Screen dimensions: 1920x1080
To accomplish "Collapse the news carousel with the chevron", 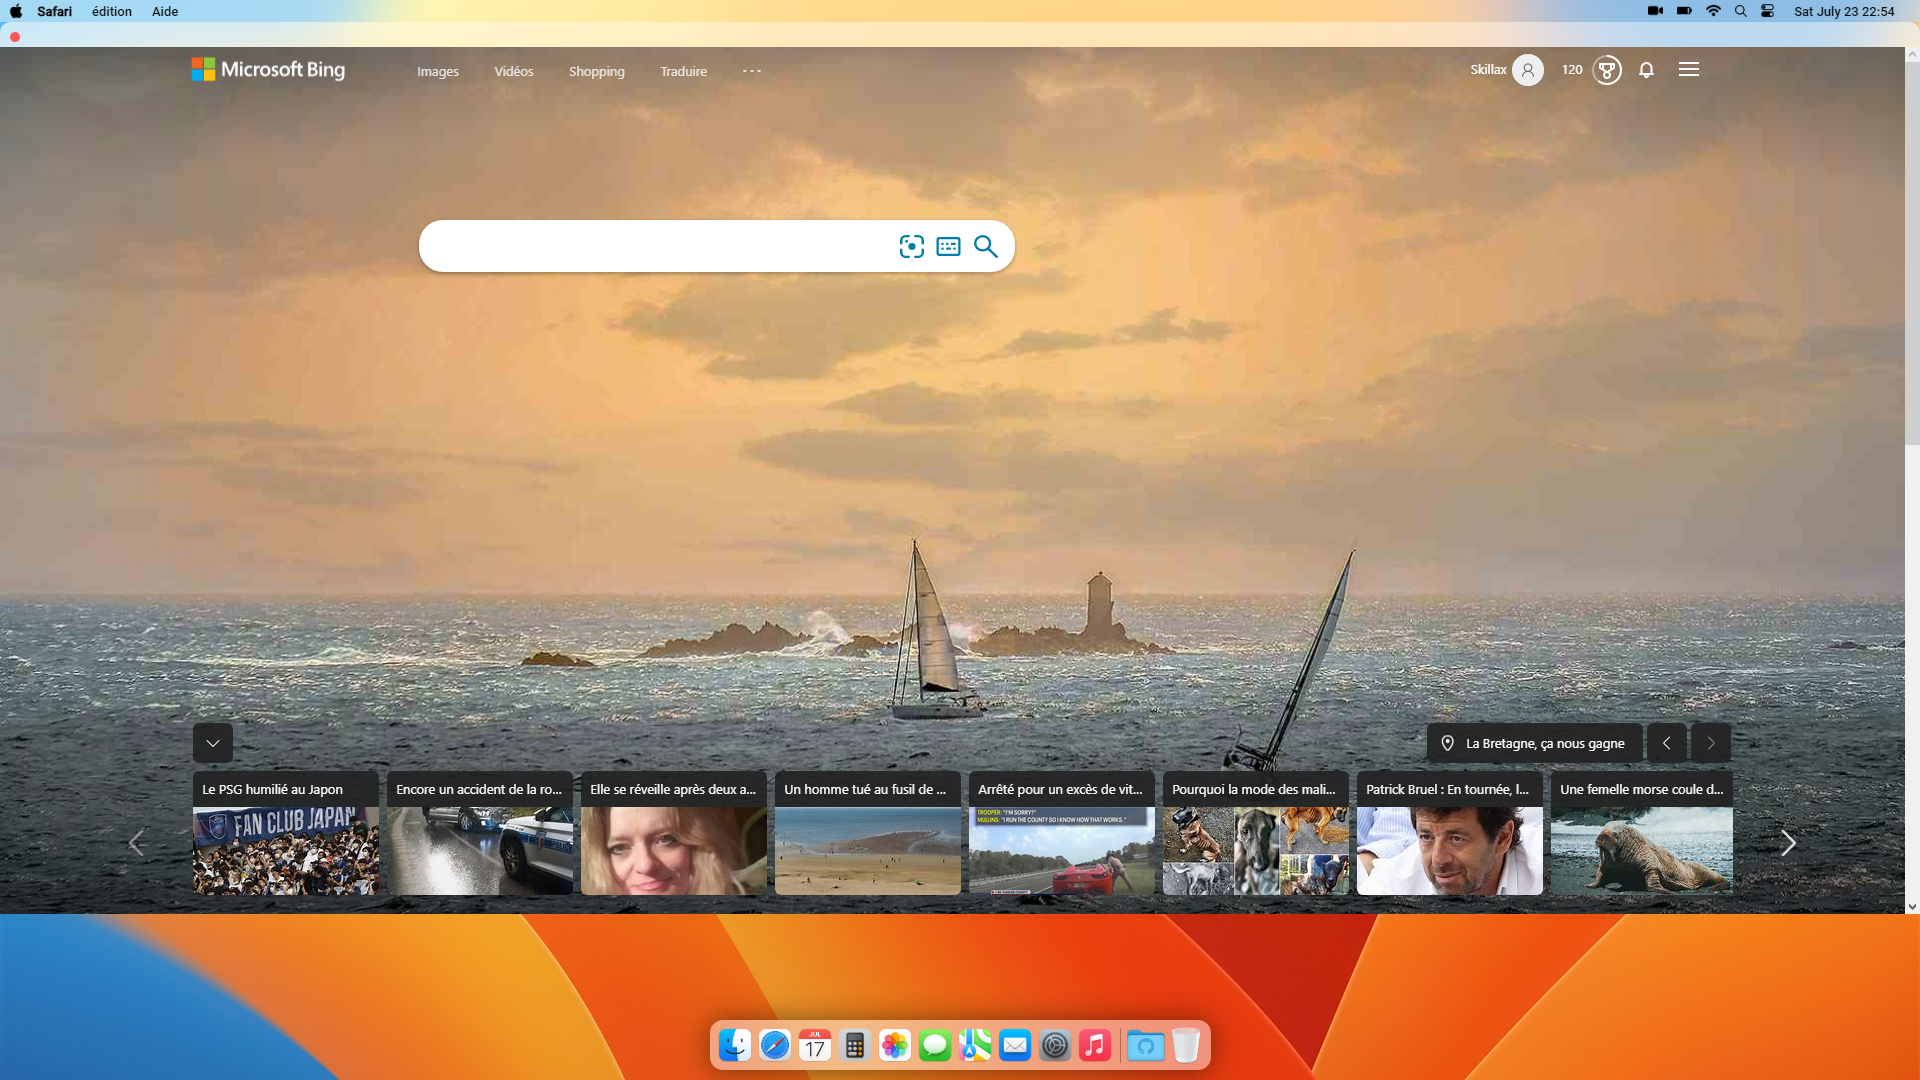I will click(212, 743).
